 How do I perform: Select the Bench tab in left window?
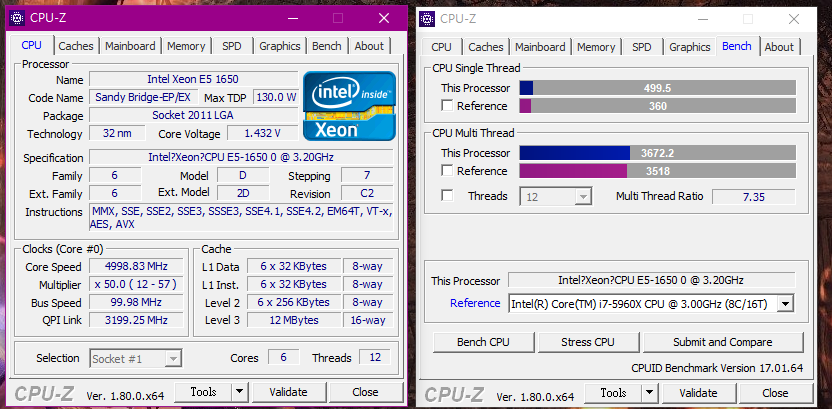point(326,46)
